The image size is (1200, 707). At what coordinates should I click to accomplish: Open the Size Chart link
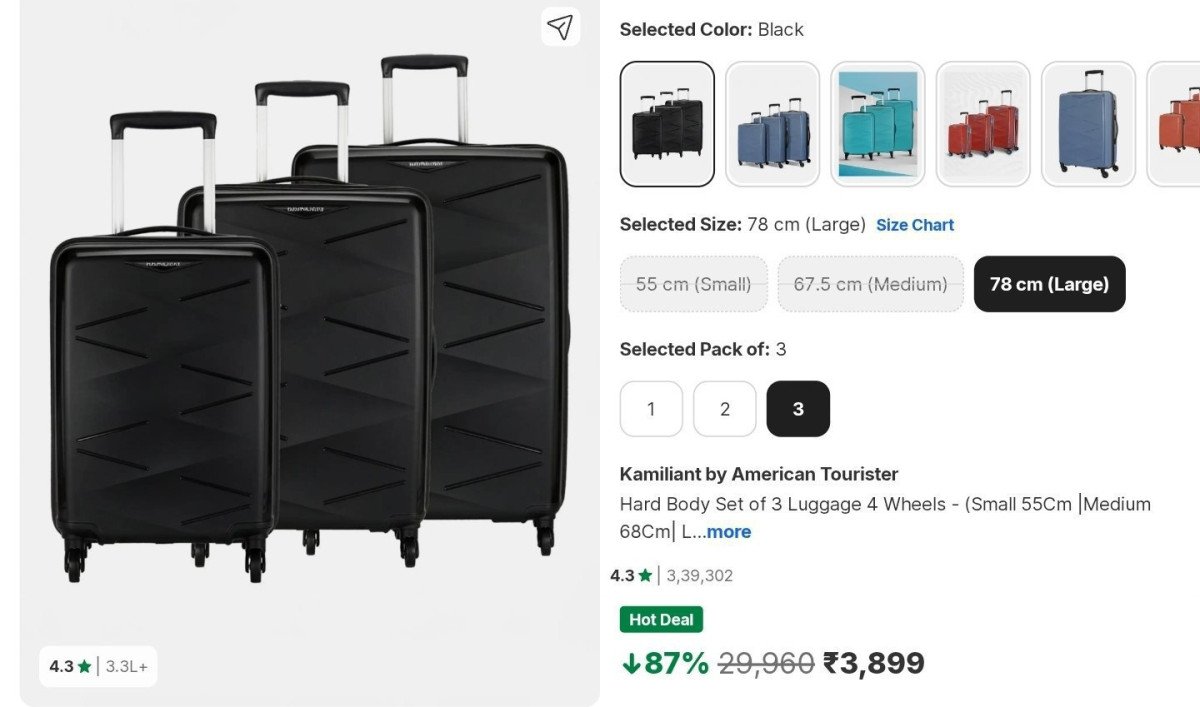point(915,225)
